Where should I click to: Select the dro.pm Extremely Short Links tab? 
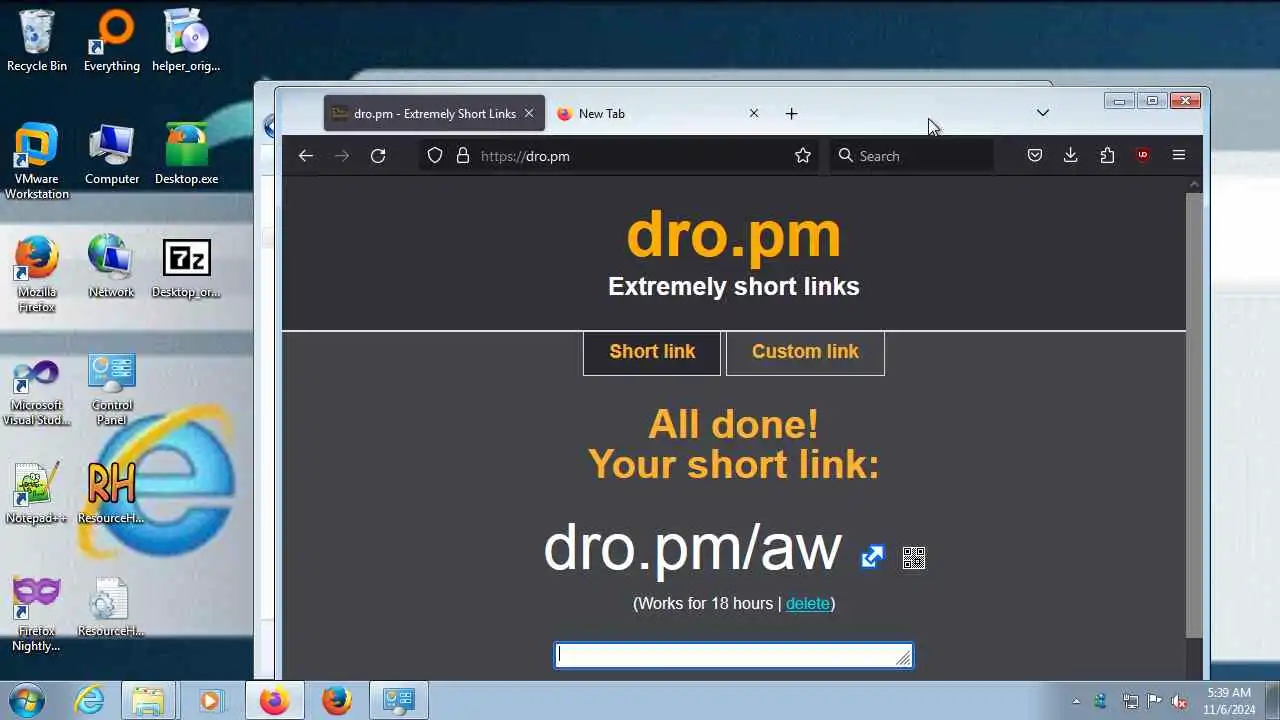pos(434,114)
